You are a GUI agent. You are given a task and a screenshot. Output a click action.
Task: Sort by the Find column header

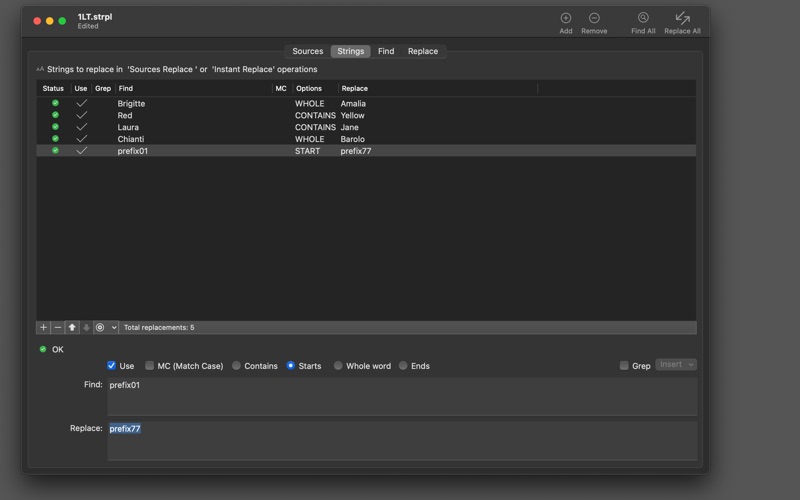click(x=194, y=88)
